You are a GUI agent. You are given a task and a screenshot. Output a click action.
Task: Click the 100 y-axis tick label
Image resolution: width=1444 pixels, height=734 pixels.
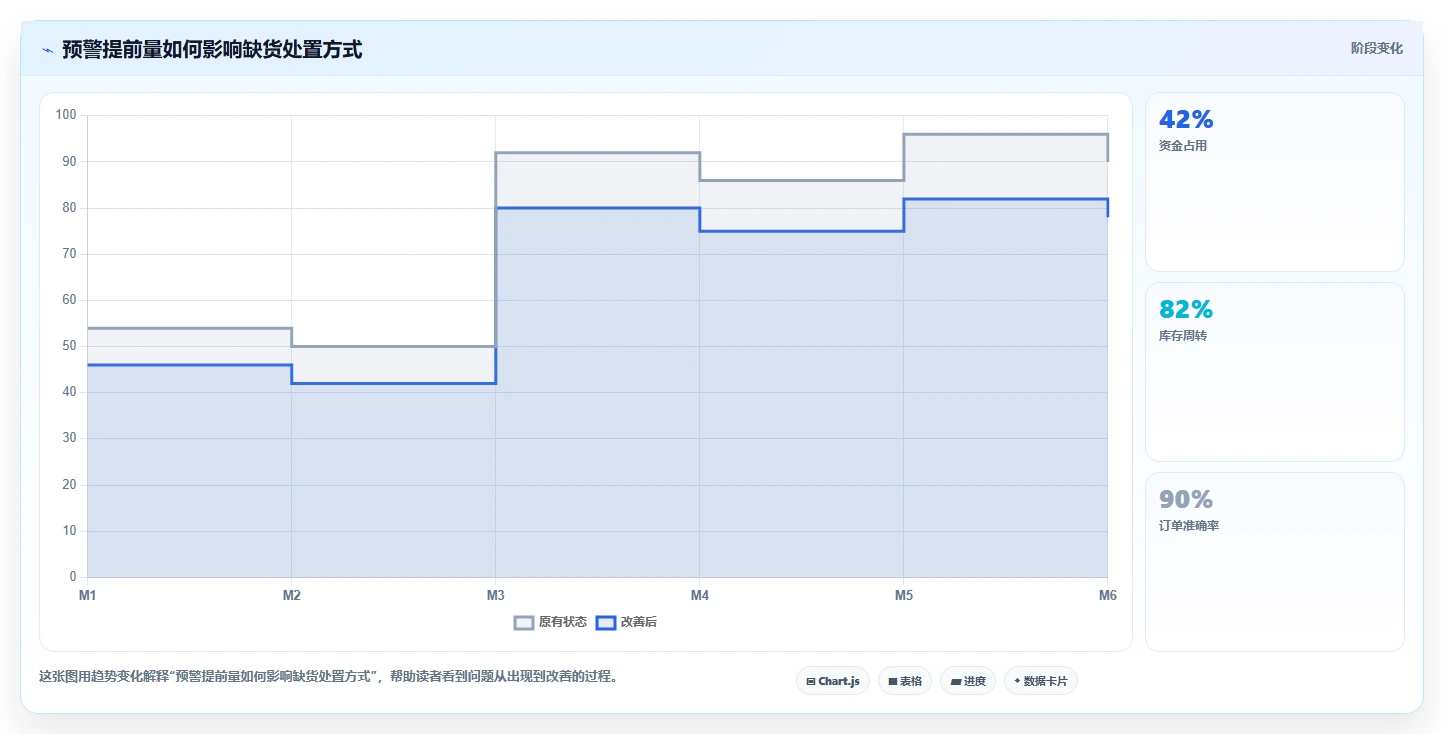(x=66, y=115)
